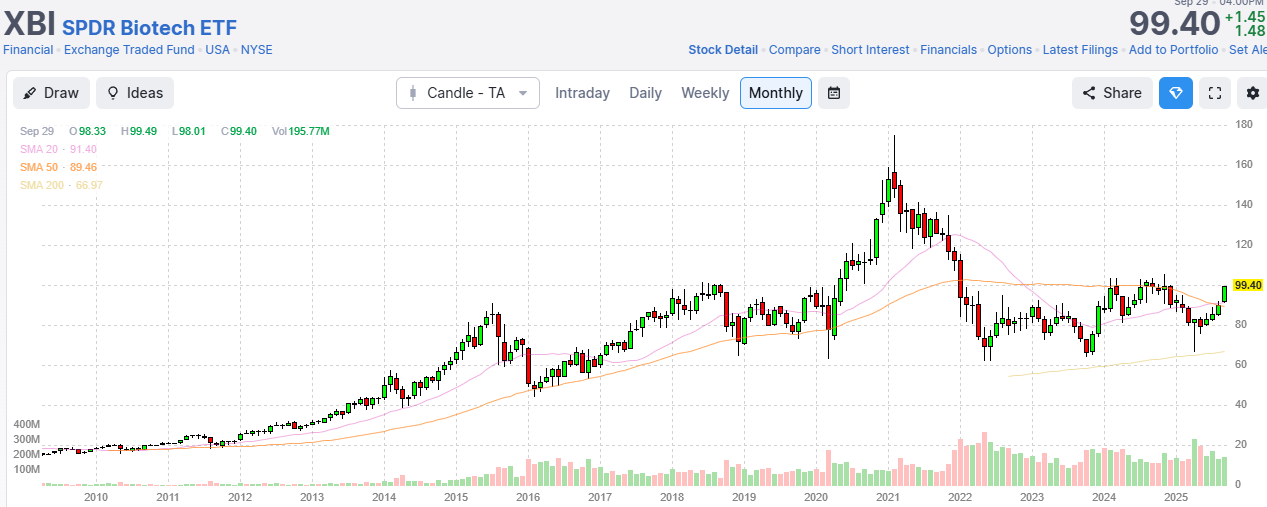Open chart settings gear icon
Image resolution: width=1267 pixels, height=507 pixels.
(1253, 93)
